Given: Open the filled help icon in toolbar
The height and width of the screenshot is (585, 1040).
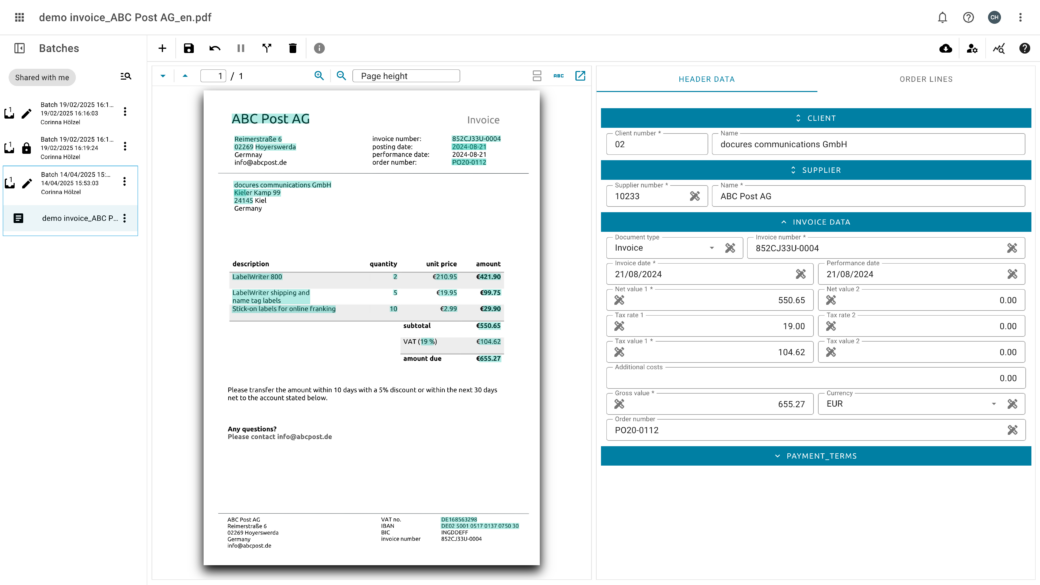Looking at the screenshot, I should pyautogui.click(x=1025, y=48).
